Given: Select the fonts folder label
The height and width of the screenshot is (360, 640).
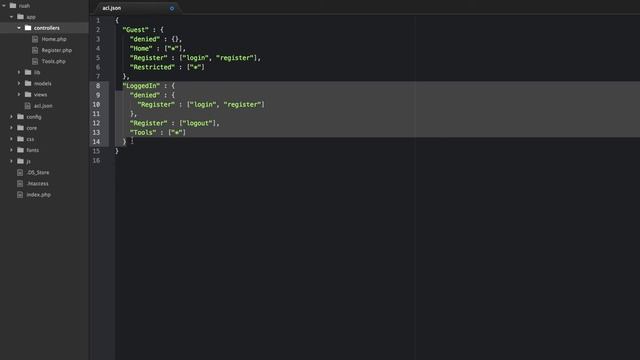Looking at the screenshot, I should click(x=33, y=150).
